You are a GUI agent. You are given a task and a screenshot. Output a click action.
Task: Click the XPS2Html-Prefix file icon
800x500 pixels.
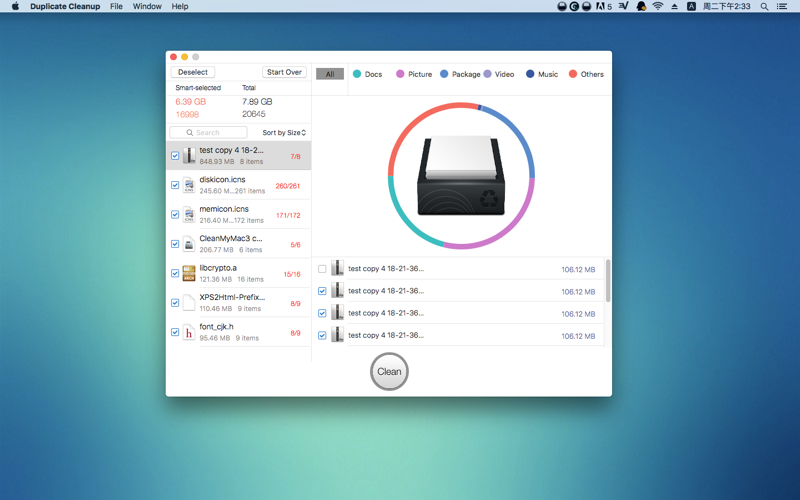point(189,303)
